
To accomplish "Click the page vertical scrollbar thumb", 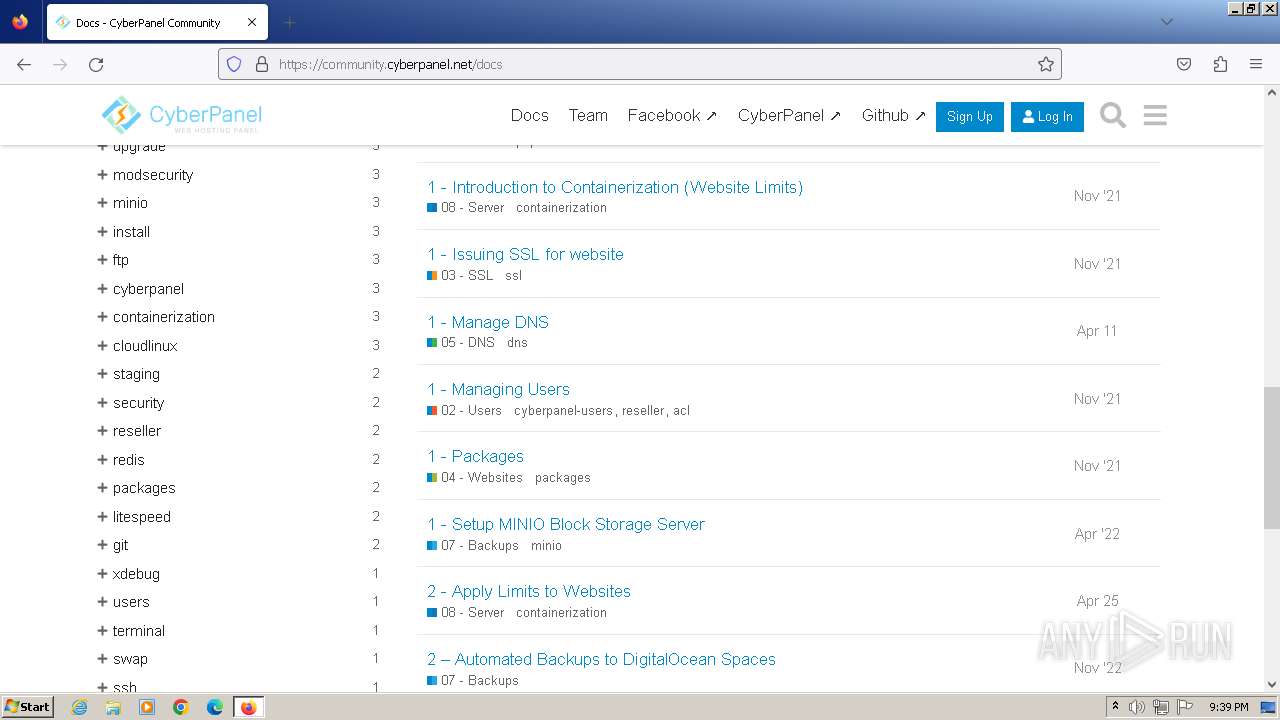I will [1272, 457].
